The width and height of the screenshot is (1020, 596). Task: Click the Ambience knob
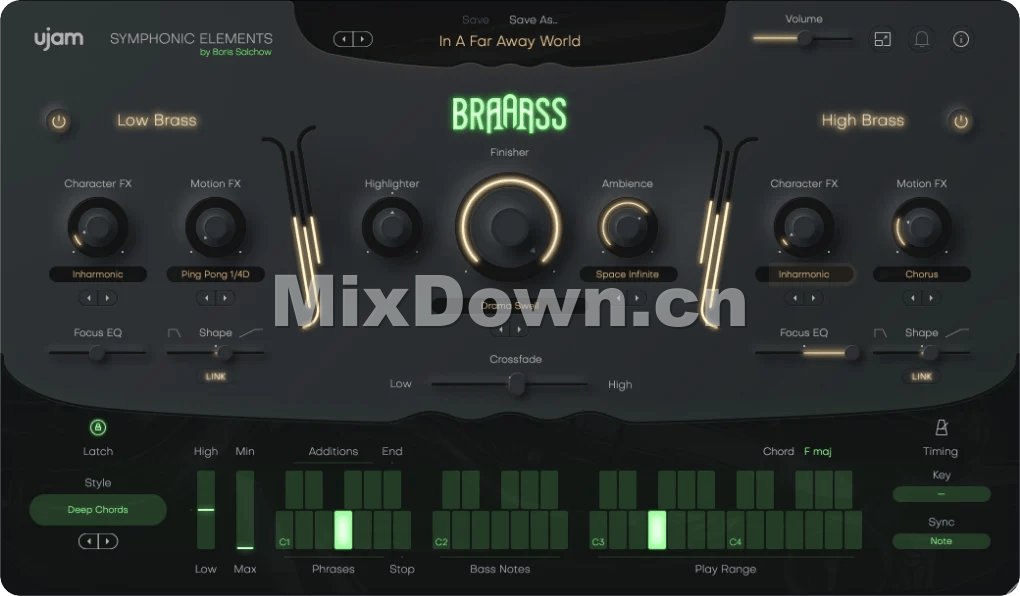[x=627, y=227]
